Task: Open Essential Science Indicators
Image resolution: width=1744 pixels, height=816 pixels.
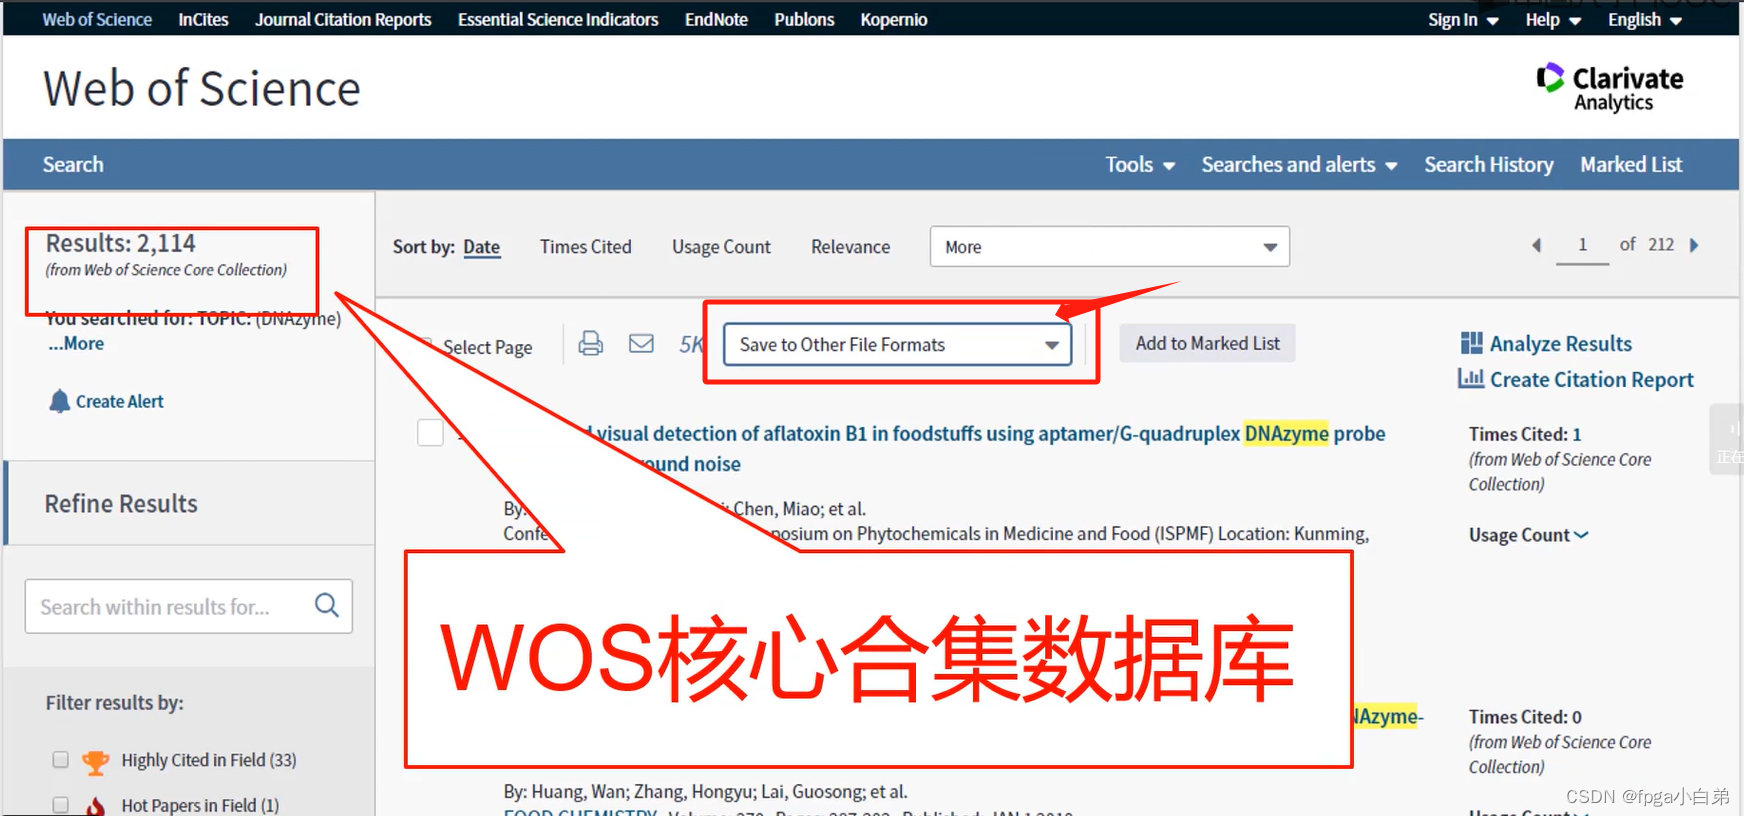Action: pos(558,20)
